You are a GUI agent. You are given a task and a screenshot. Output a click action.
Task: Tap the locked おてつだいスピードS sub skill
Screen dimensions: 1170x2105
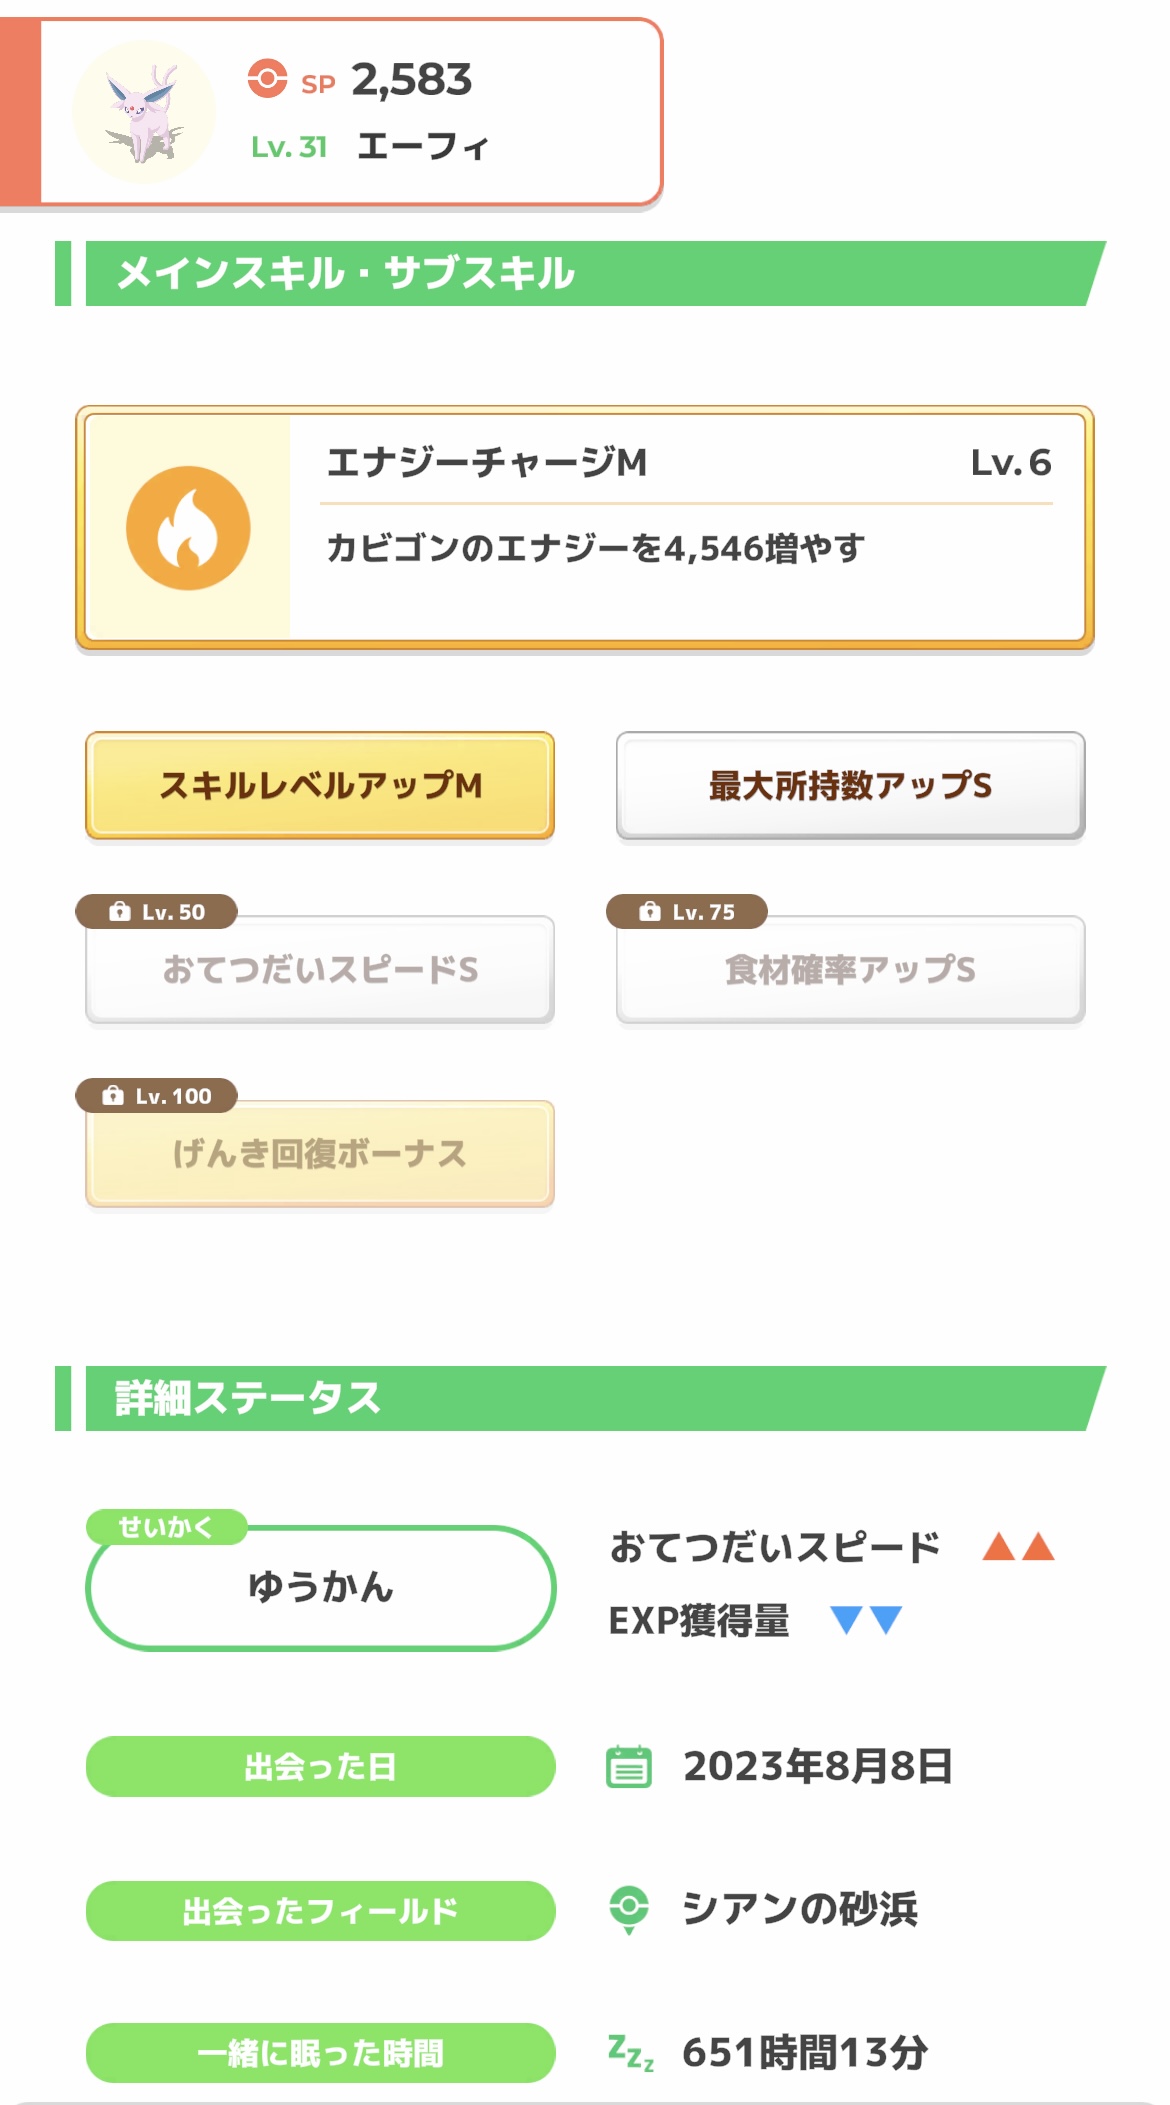tap(320, 970)
